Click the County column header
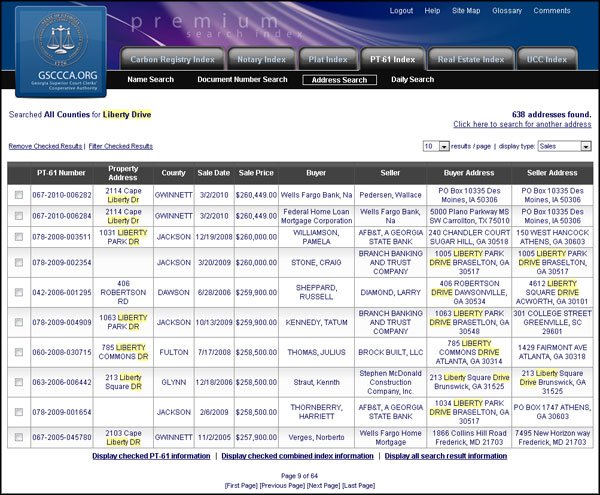 pos(173,173)
